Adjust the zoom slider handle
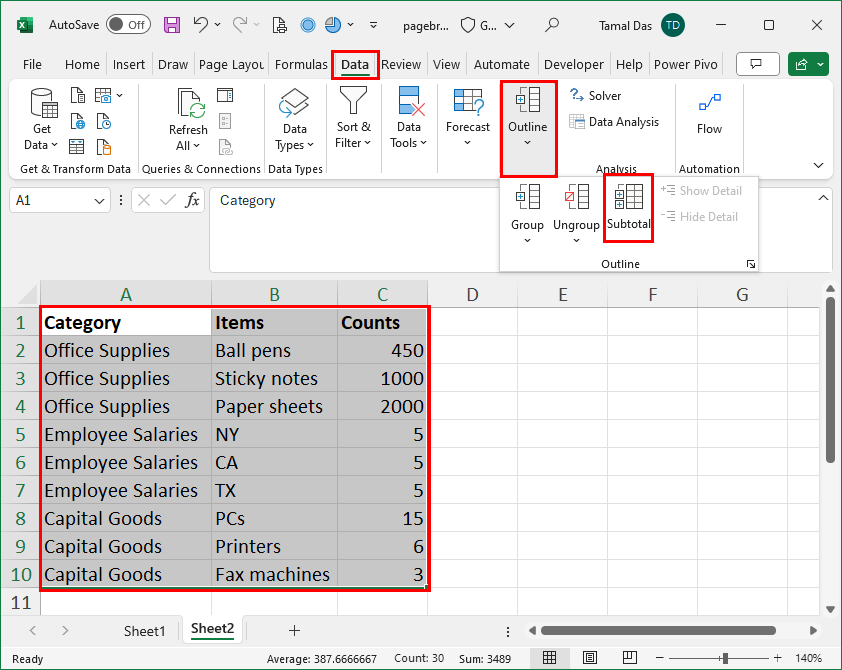 (725, 658)
